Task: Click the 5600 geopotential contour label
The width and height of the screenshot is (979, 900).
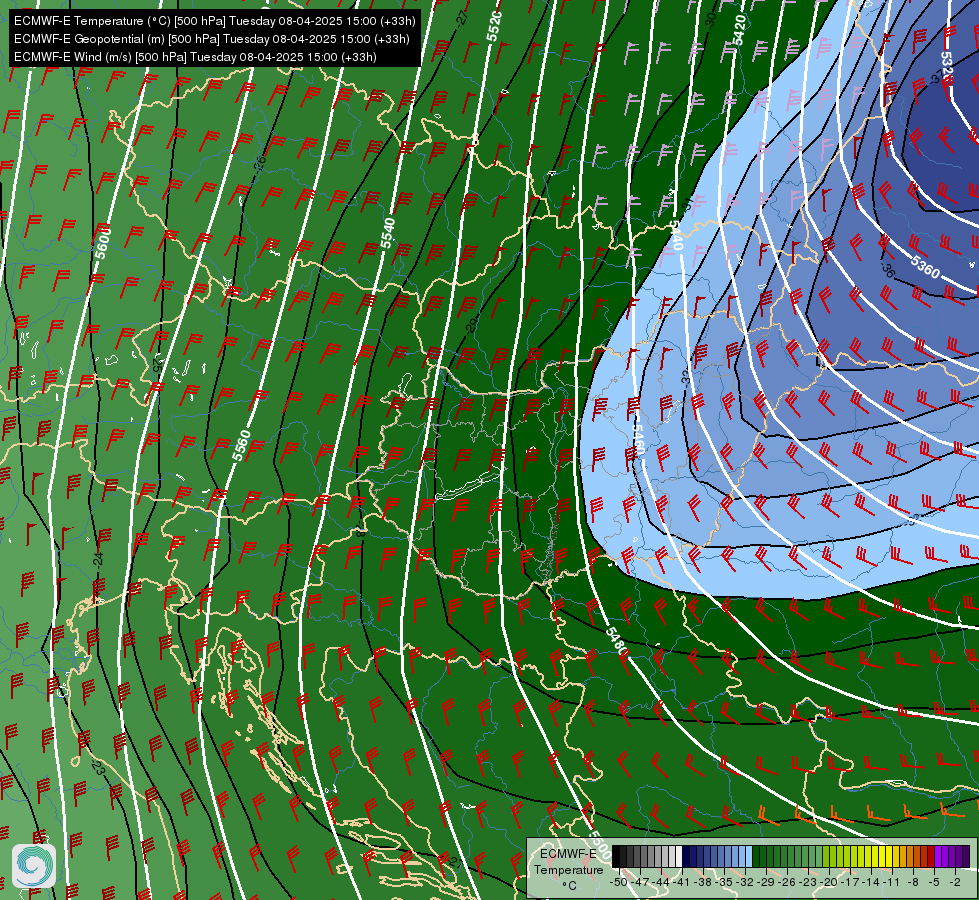Action: [102, 242]
